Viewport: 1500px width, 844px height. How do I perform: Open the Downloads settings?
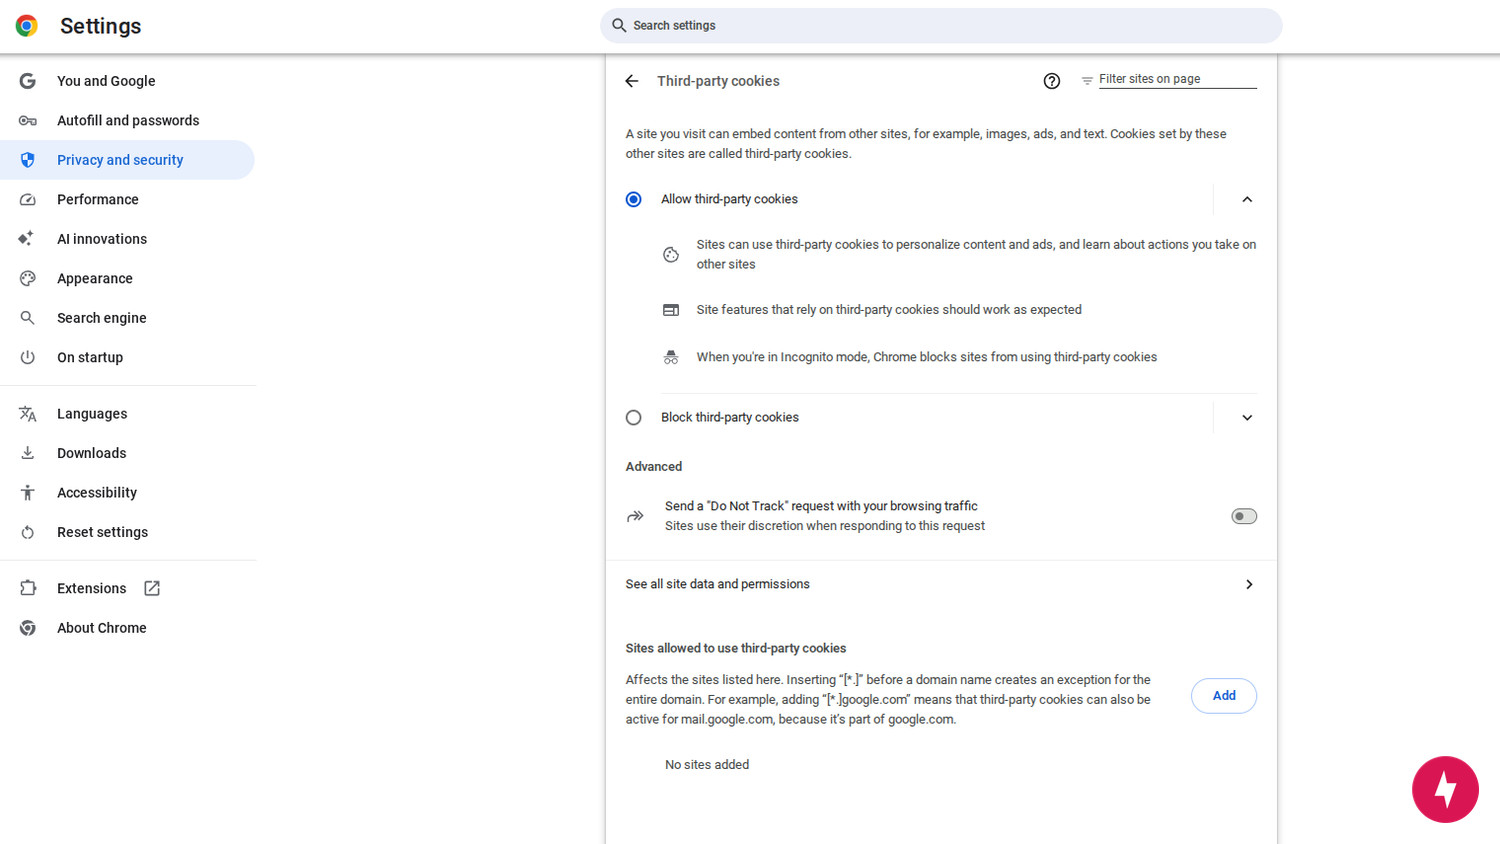(x=127, y=453)
